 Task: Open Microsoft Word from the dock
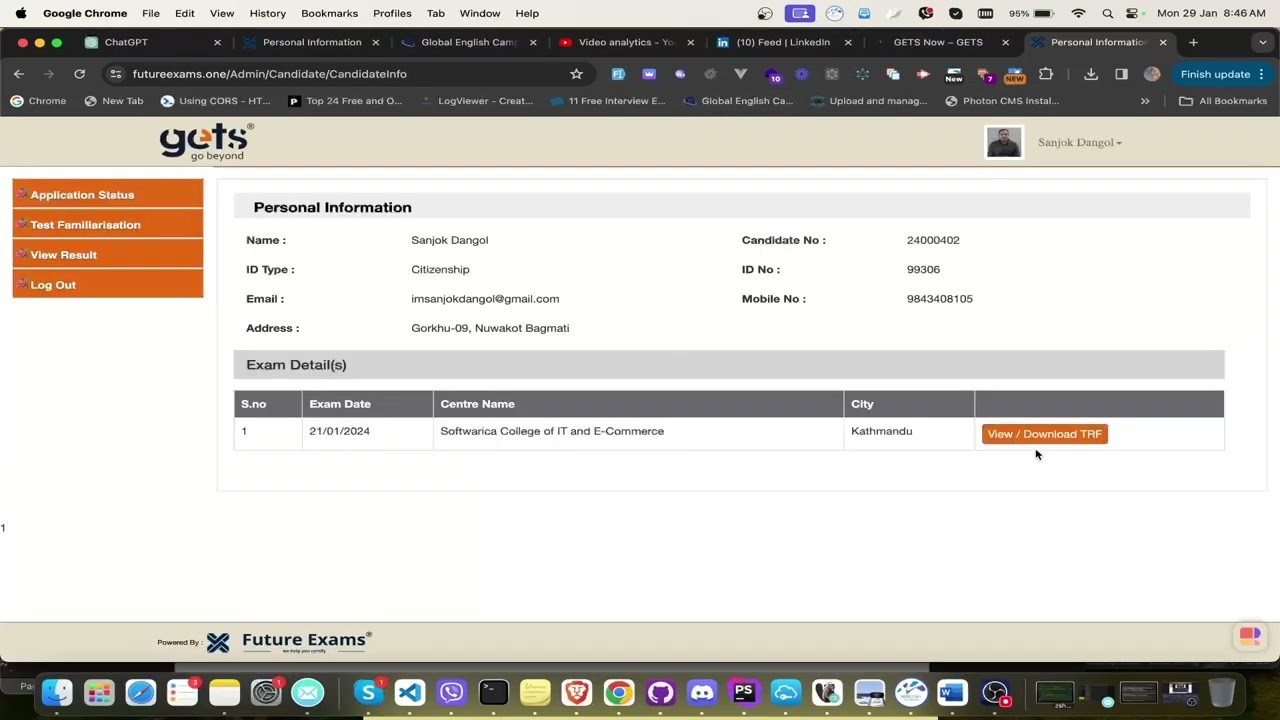952,692
